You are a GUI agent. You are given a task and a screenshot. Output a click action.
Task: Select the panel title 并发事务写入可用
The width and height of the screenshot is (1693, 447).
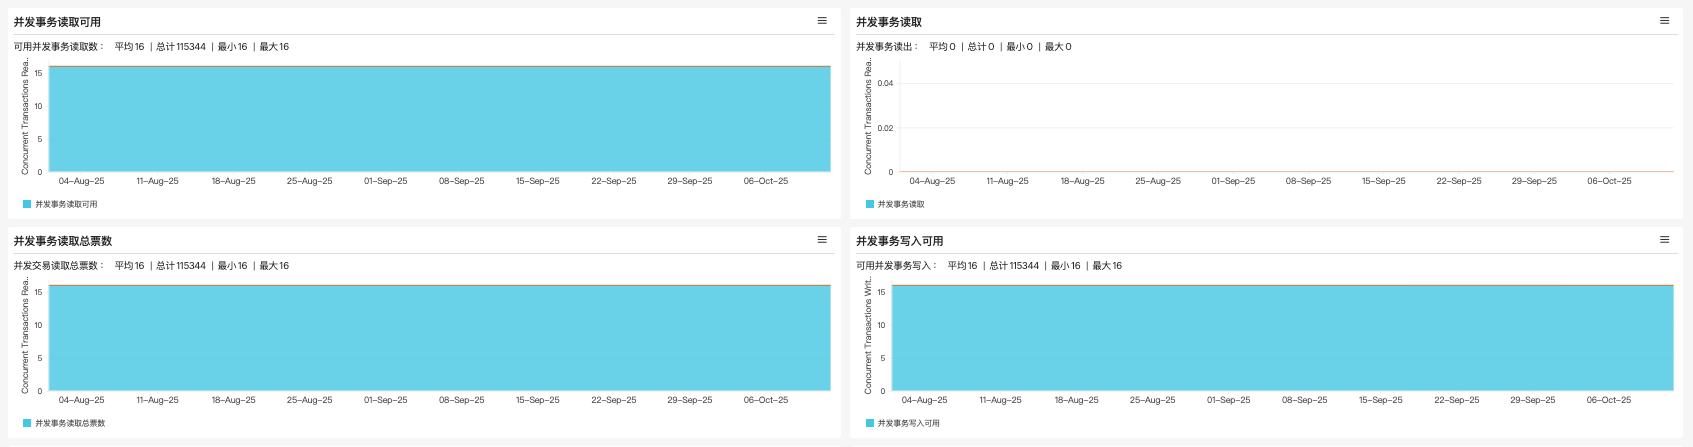(x=900, y=241)
